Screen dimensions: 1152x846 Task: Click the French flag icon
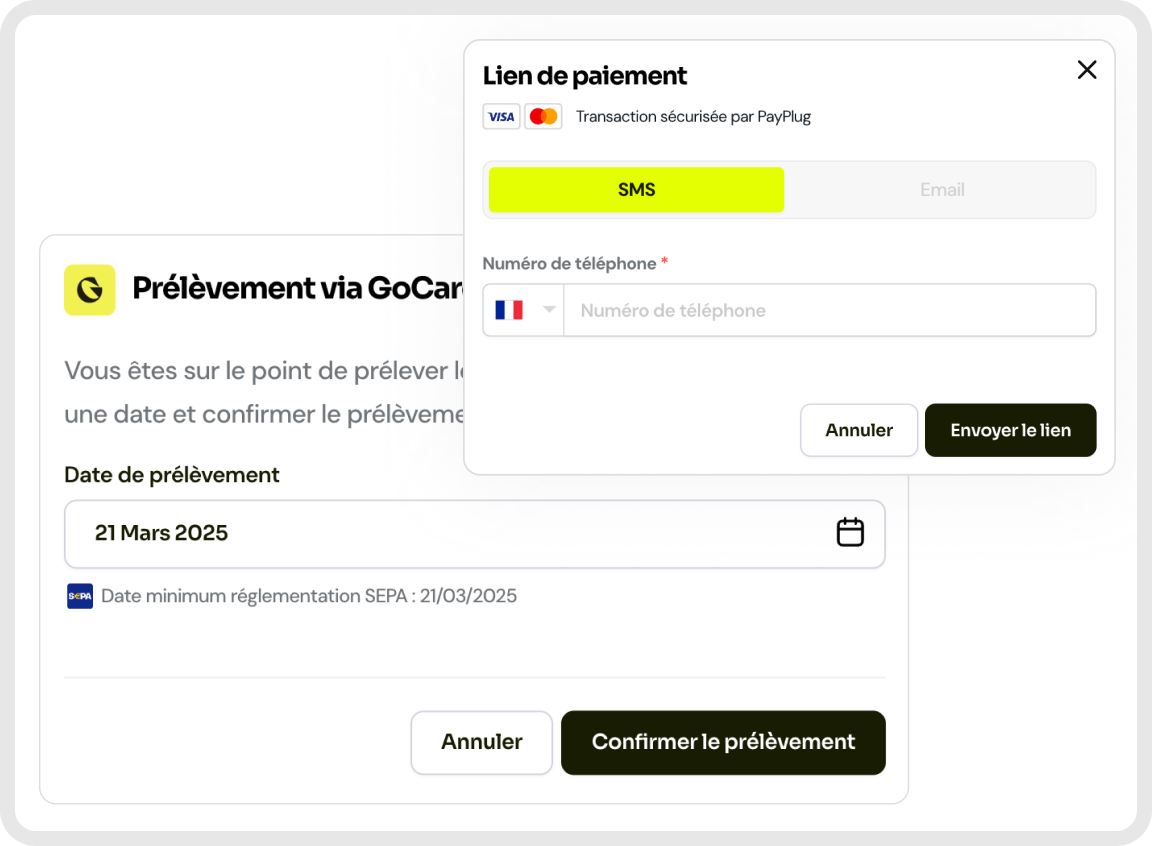point(509,311)
